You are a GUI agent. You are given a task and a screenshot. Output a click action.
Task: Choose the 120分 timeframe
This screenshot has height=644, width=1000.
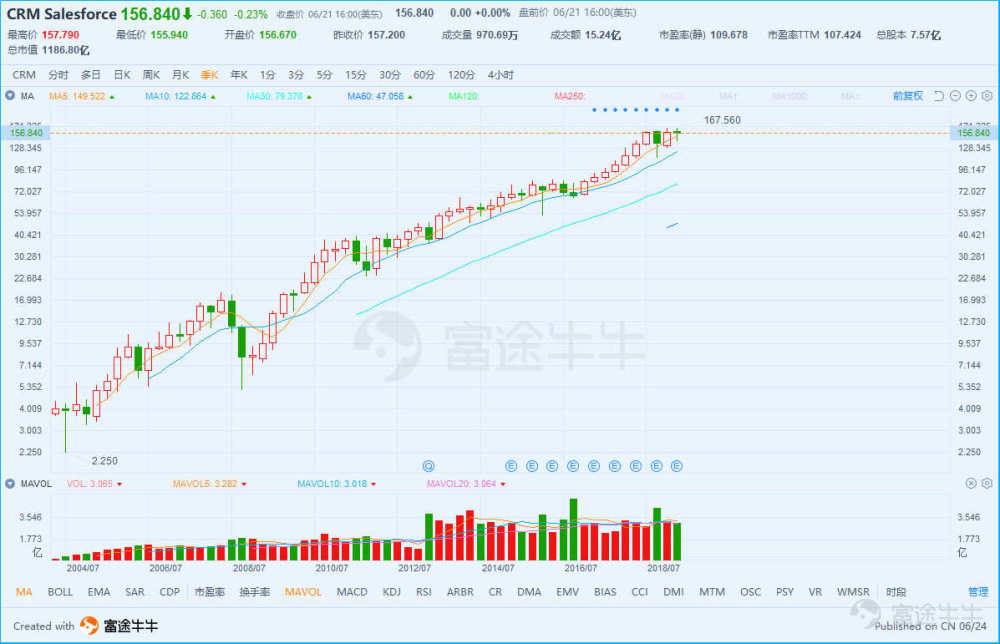click(461, 75)
